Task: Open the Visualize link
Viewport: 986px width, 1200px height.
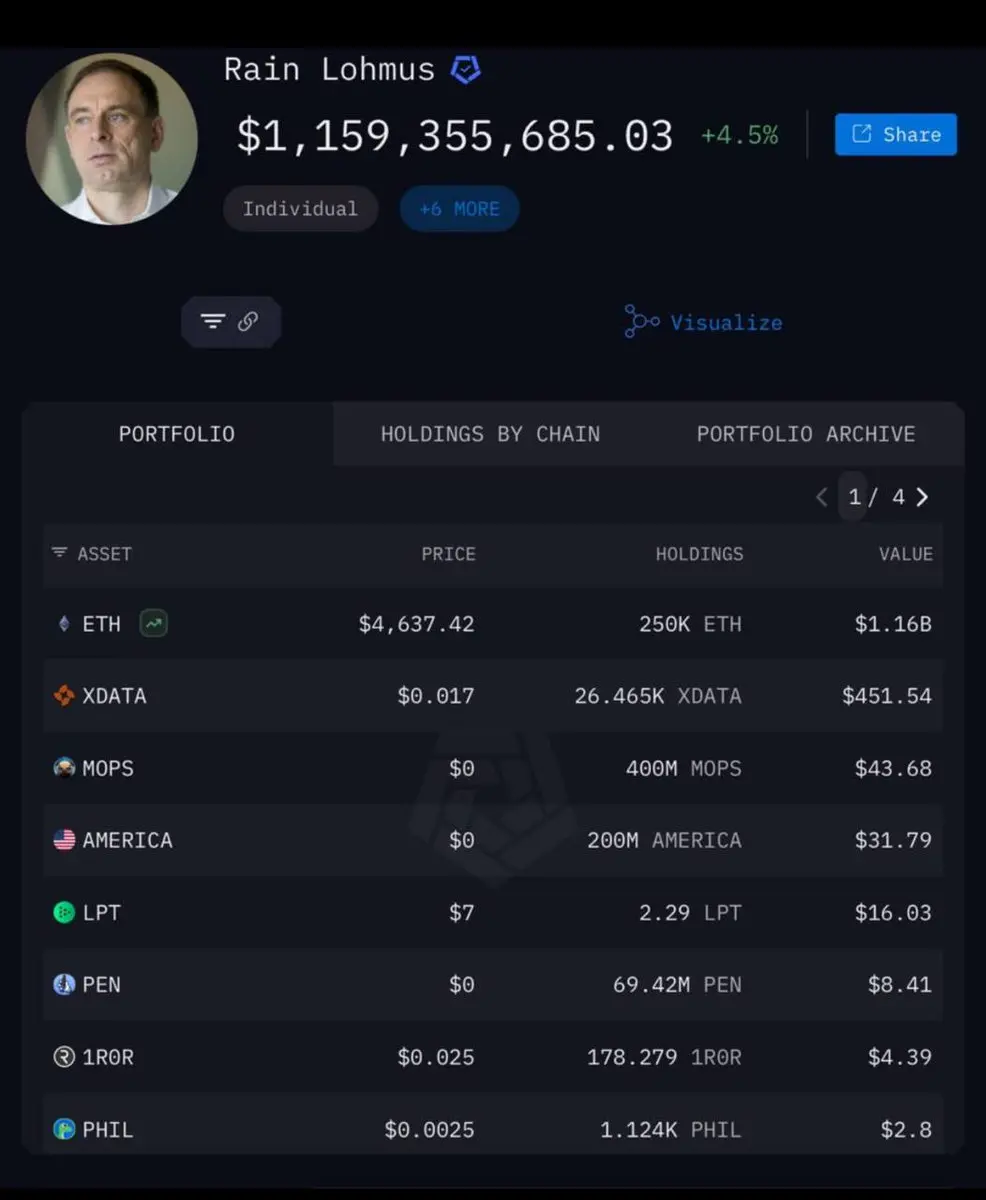Action: [x=703, y=322]
